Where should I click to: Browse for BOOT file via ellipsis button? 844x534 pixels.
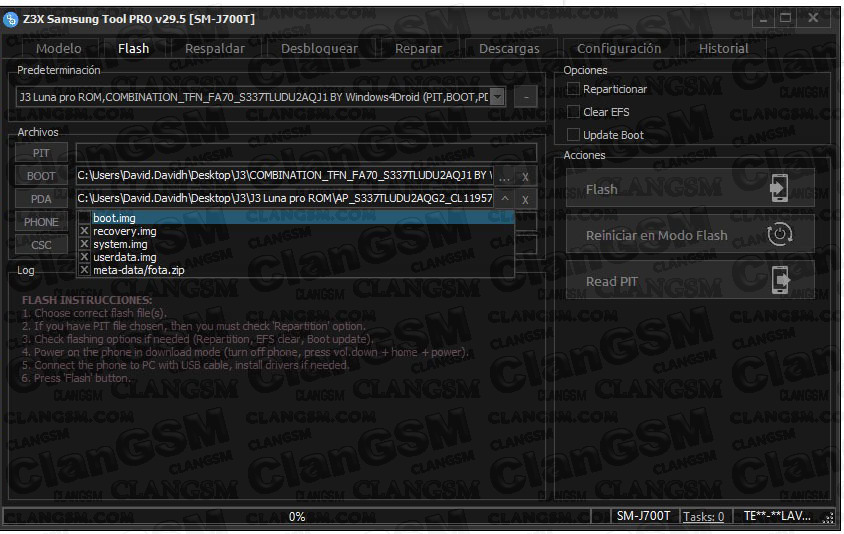tap(504, 177)
